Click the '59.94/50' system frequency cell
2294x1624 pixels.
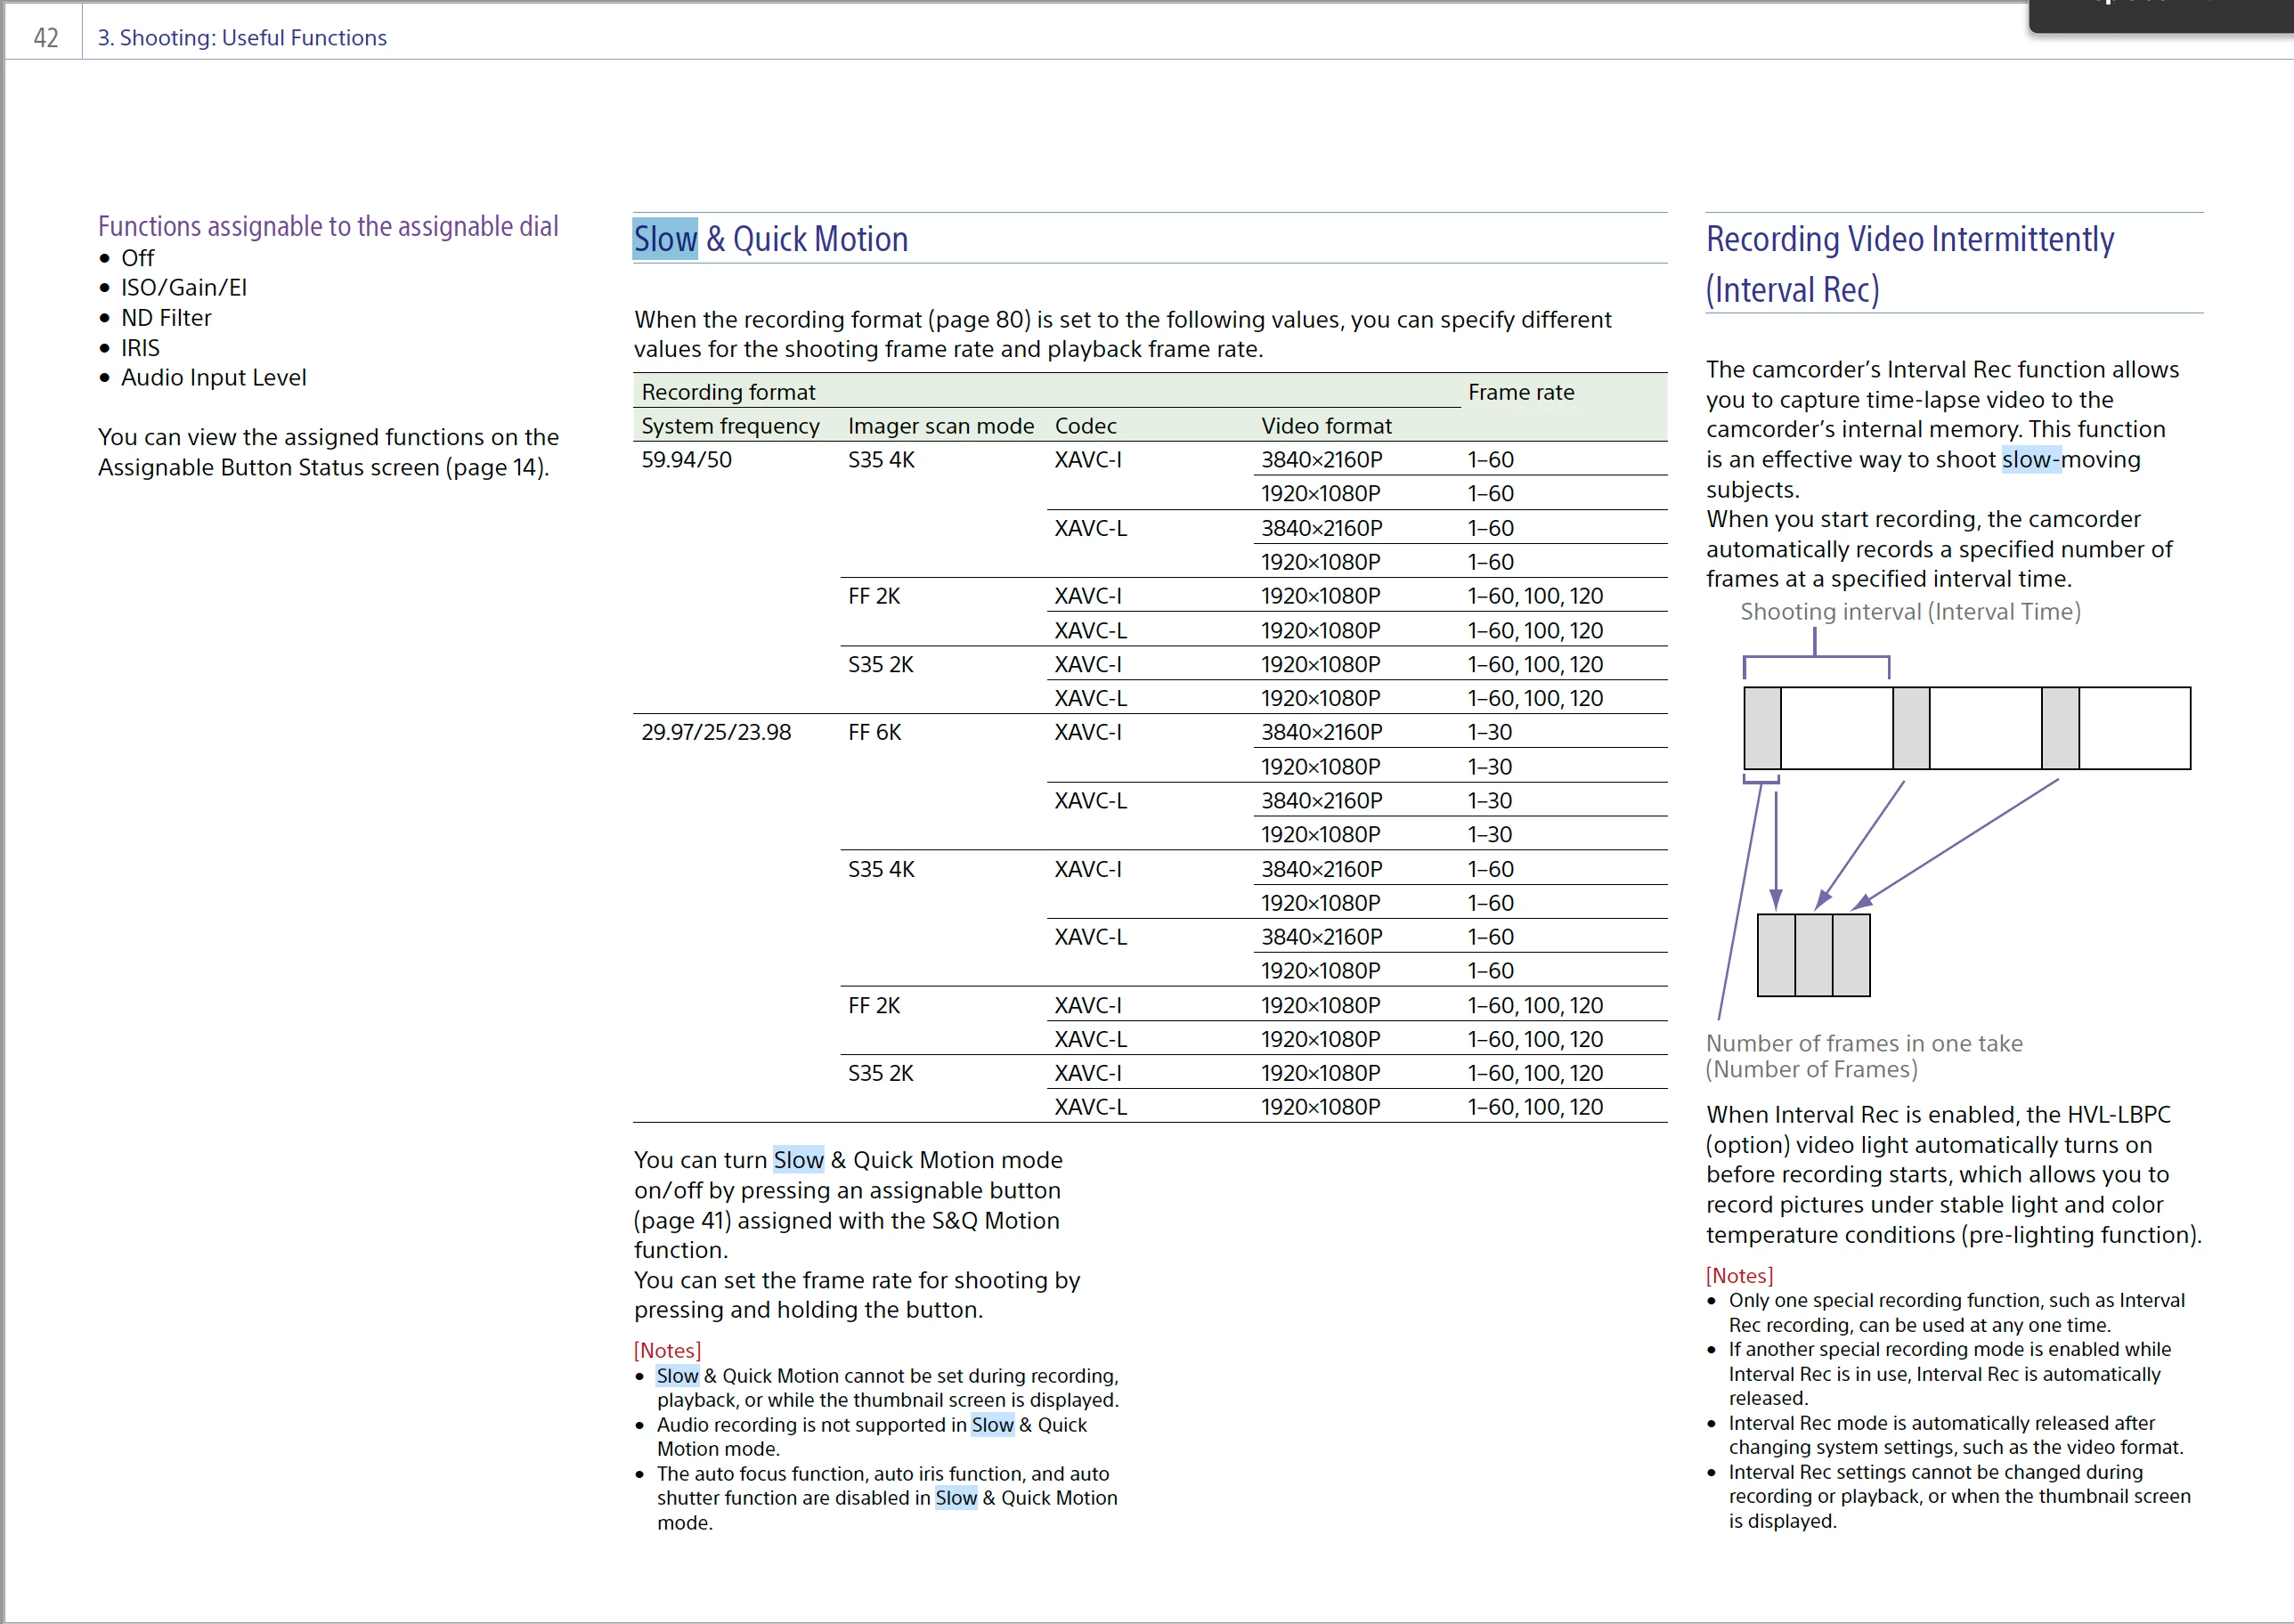pos(686,460)
